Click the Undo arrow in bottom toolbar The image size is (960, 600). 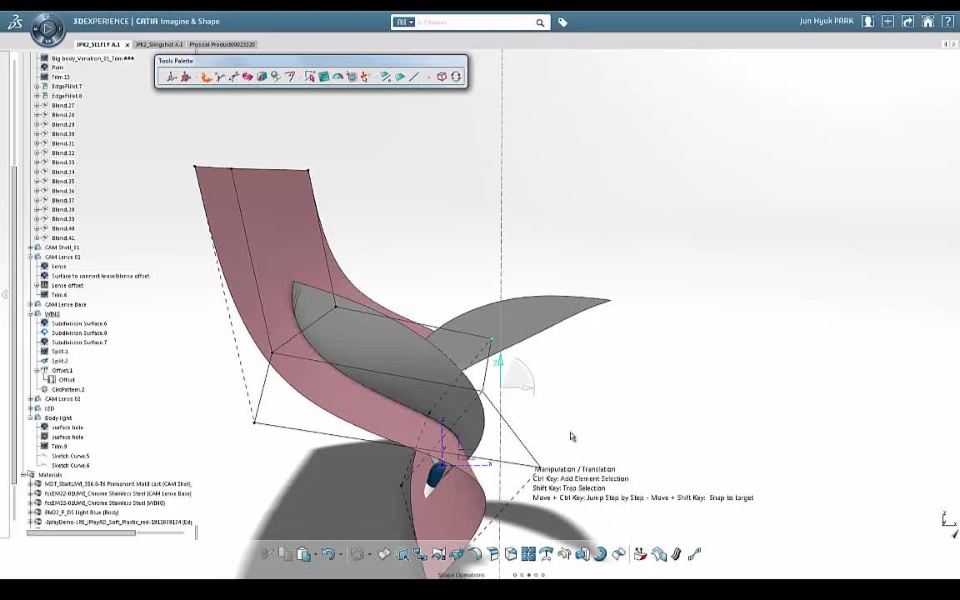click(x=328, y=554)
